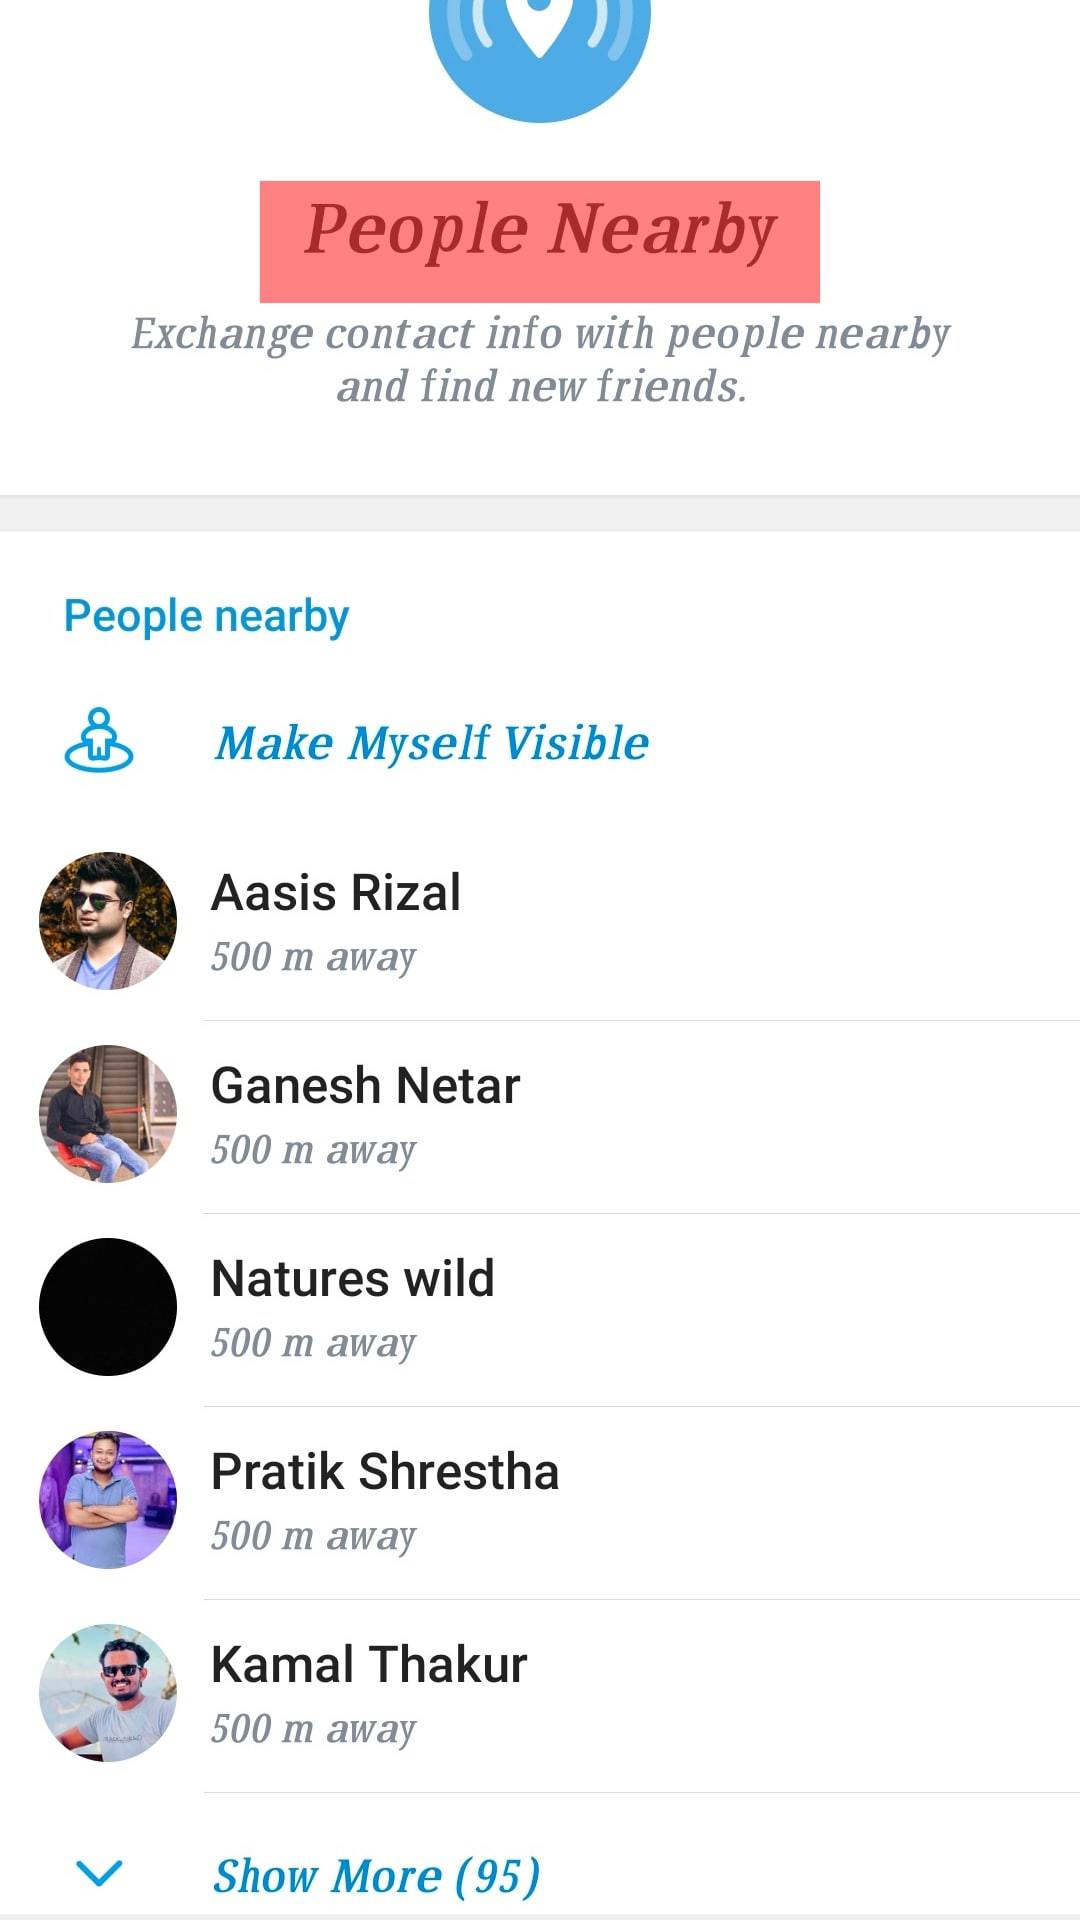This screenshot has height=1920, width=1080.
Task: Click Show More (95) link
Action: (376, 1876)
